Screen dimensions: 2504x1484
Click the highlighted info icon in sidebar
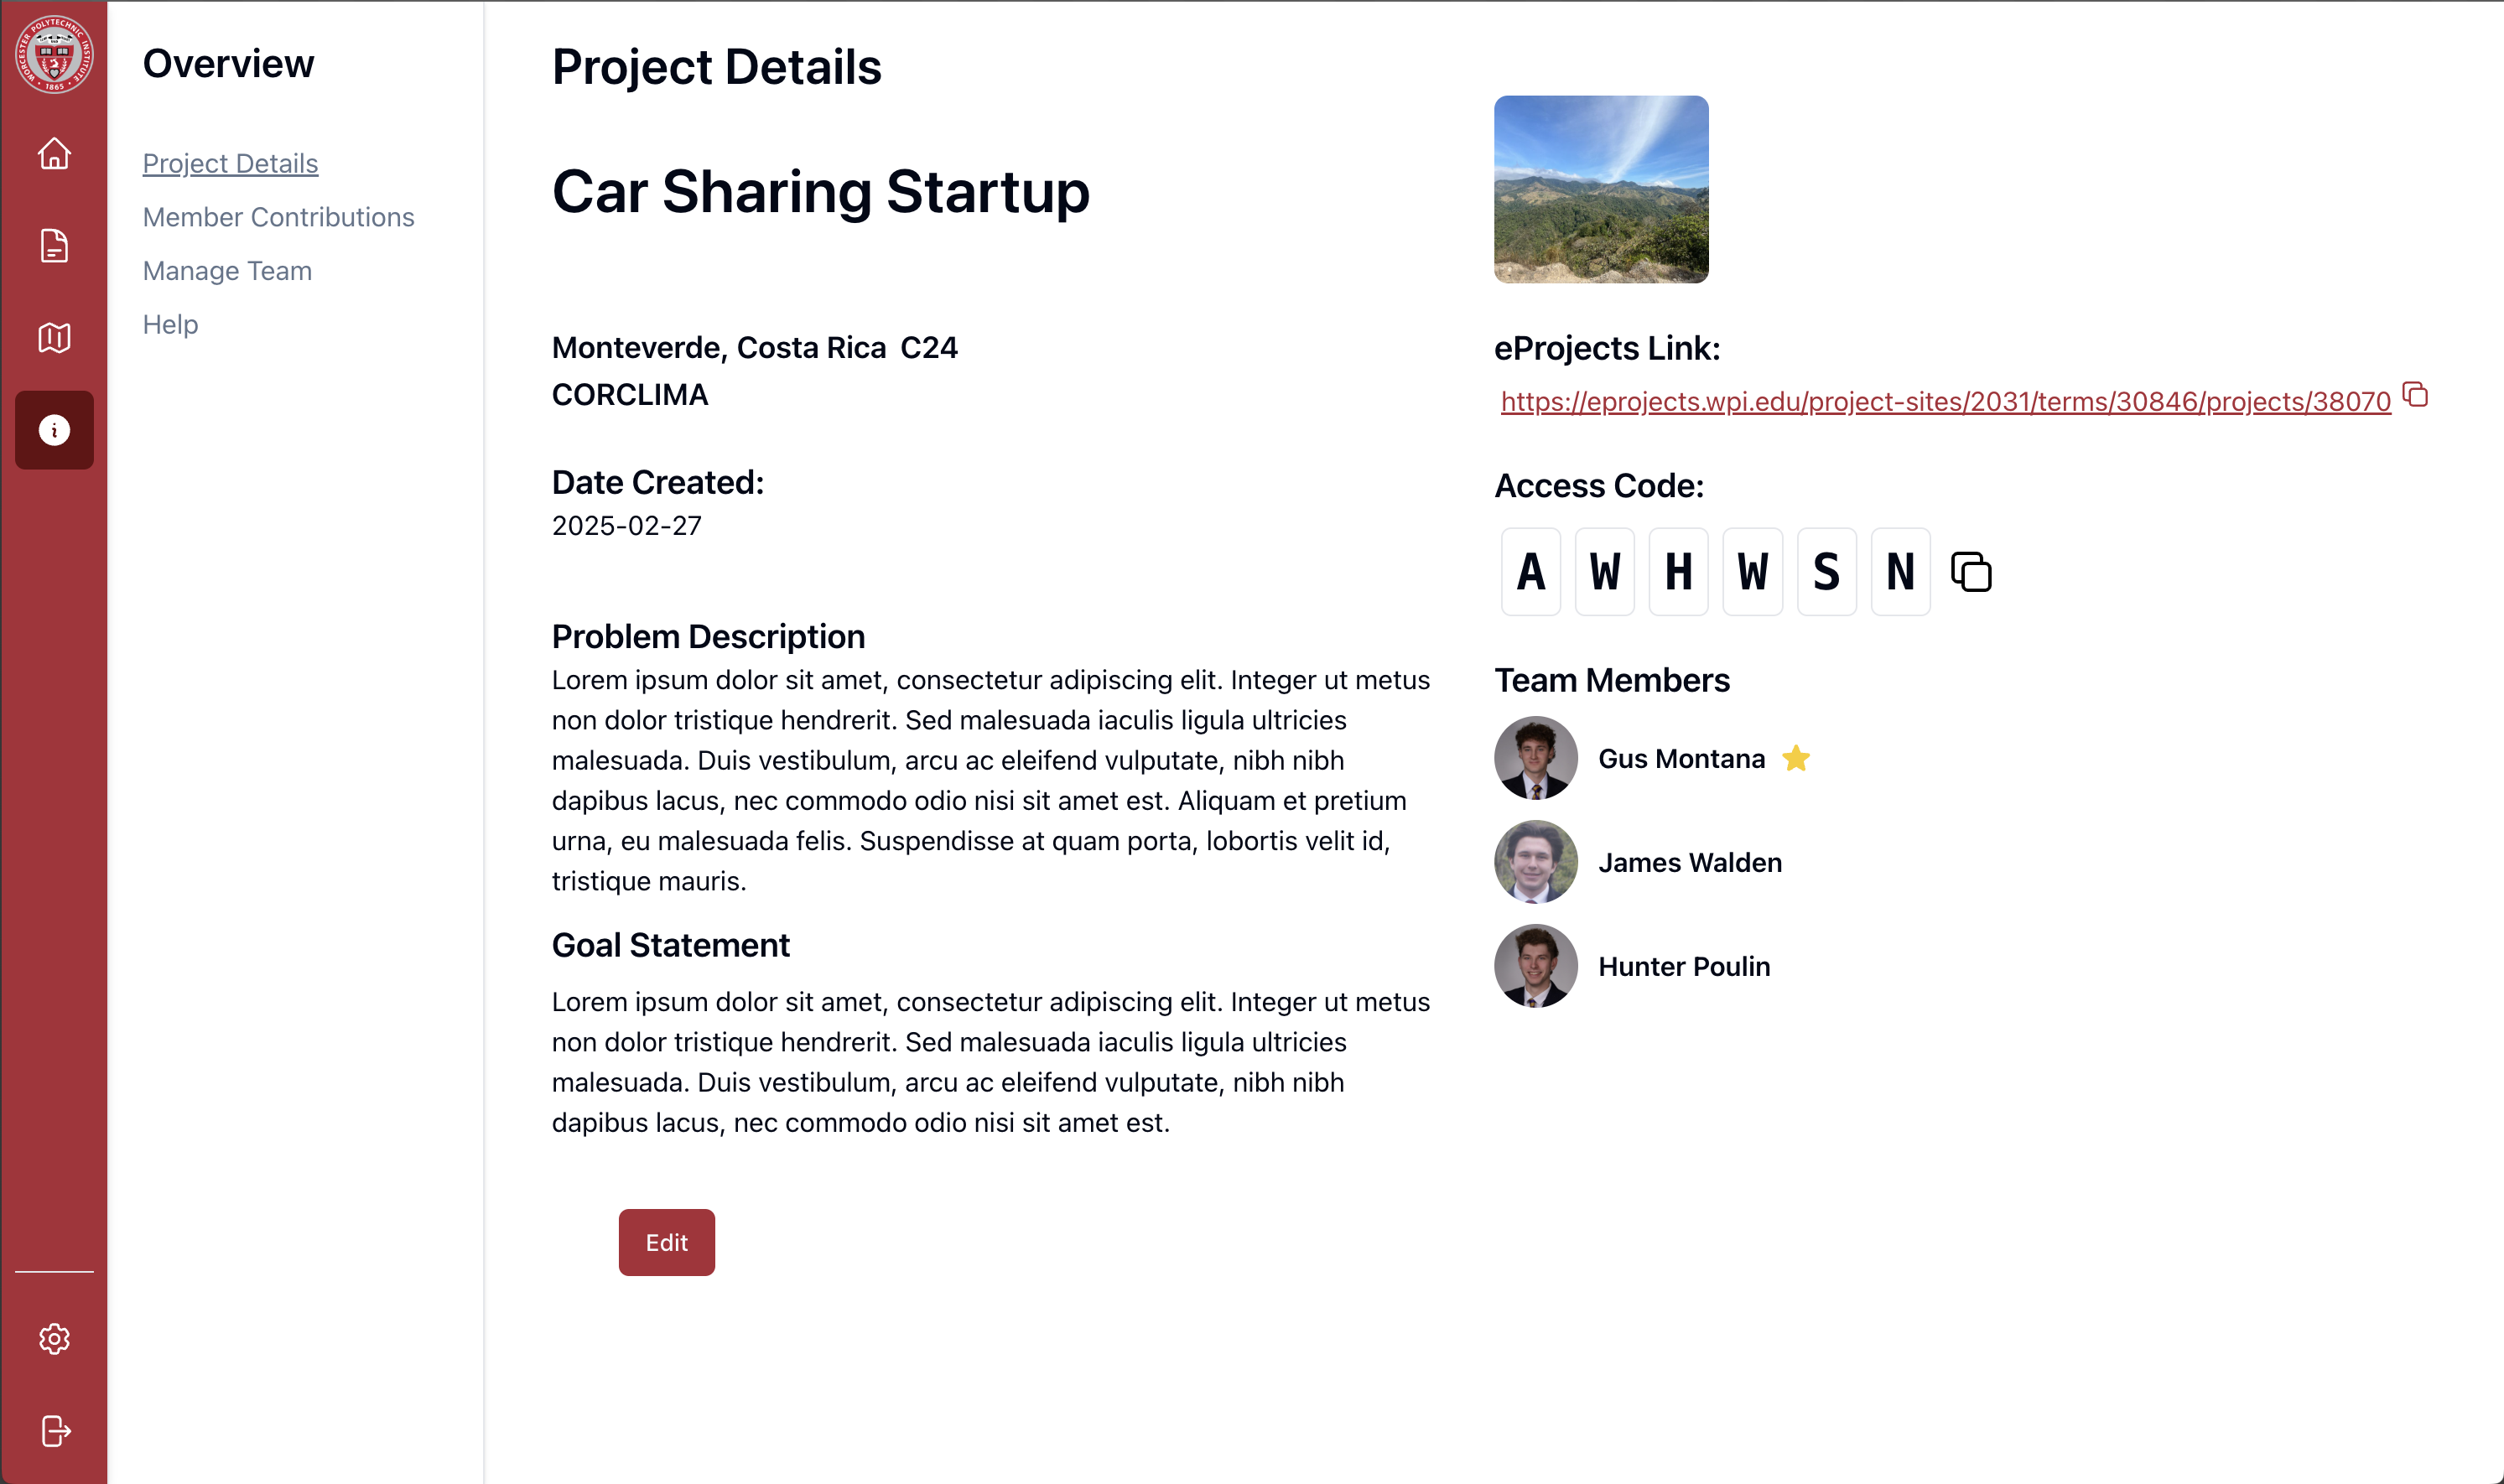pyautogui.click(x=54, y=430)
